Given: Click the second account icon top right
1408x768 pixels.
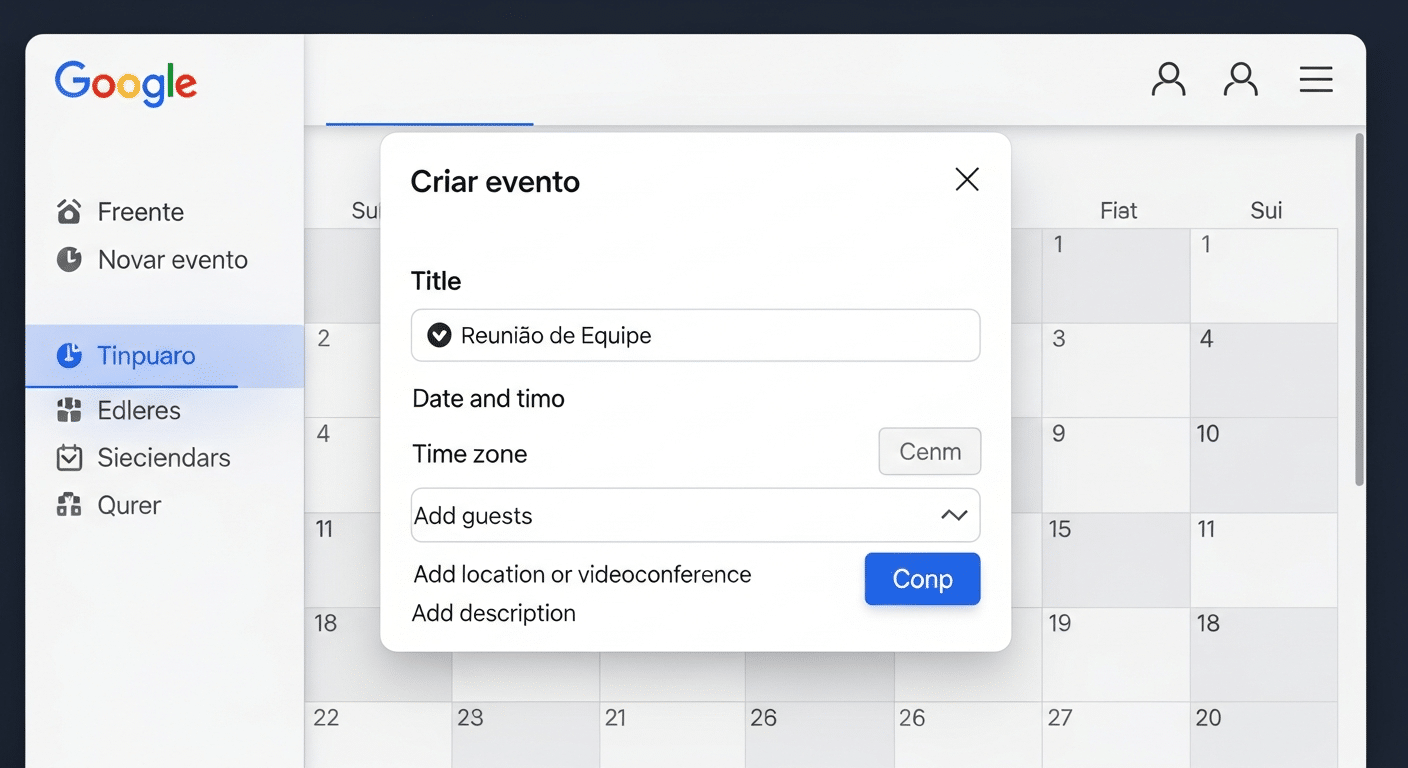Looking at the screenshot, I should coord(1241,78).
